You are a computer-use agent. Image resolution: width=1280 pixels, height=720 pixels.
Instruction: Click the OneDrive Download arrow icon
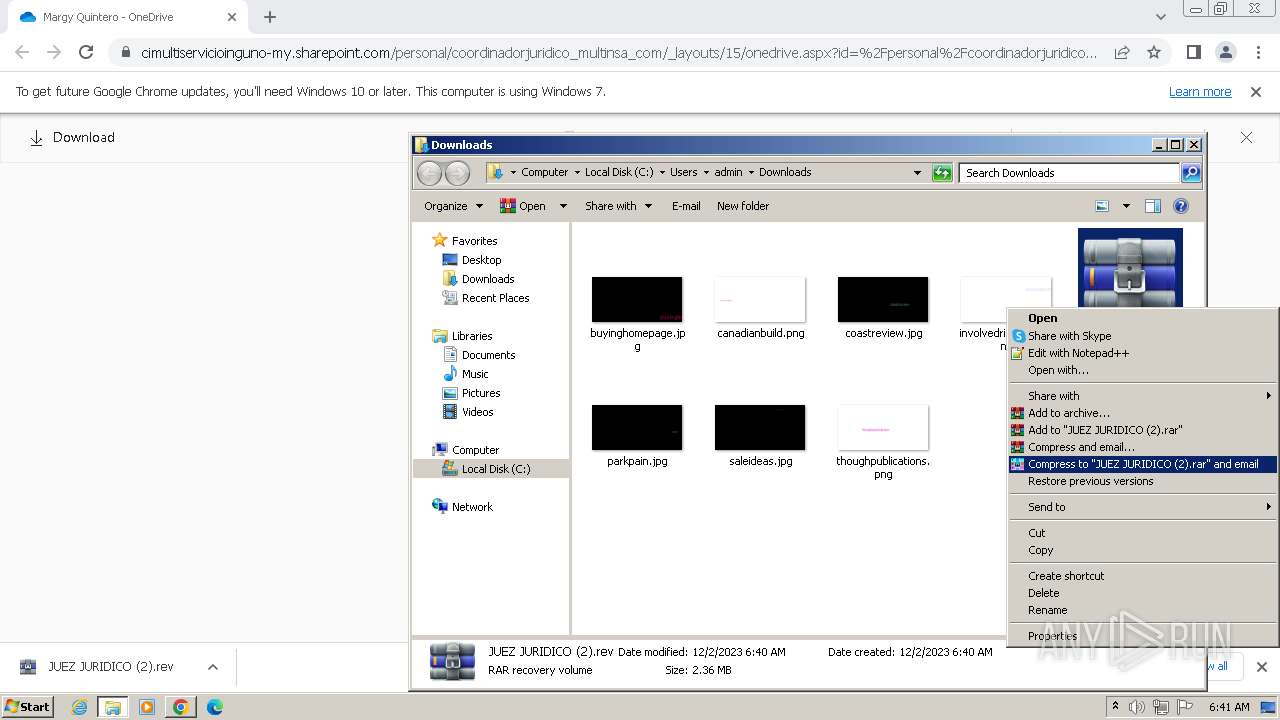click(36, 138)
